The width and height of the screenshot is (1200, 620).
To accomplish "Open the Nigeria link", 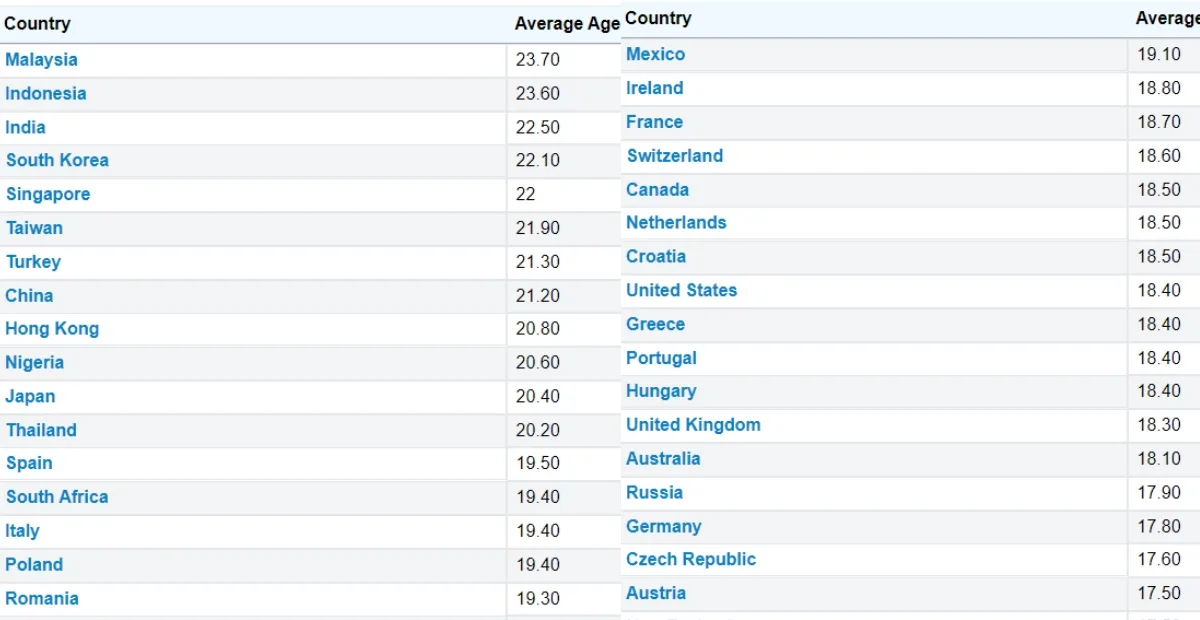I will (x=34, y=363).
